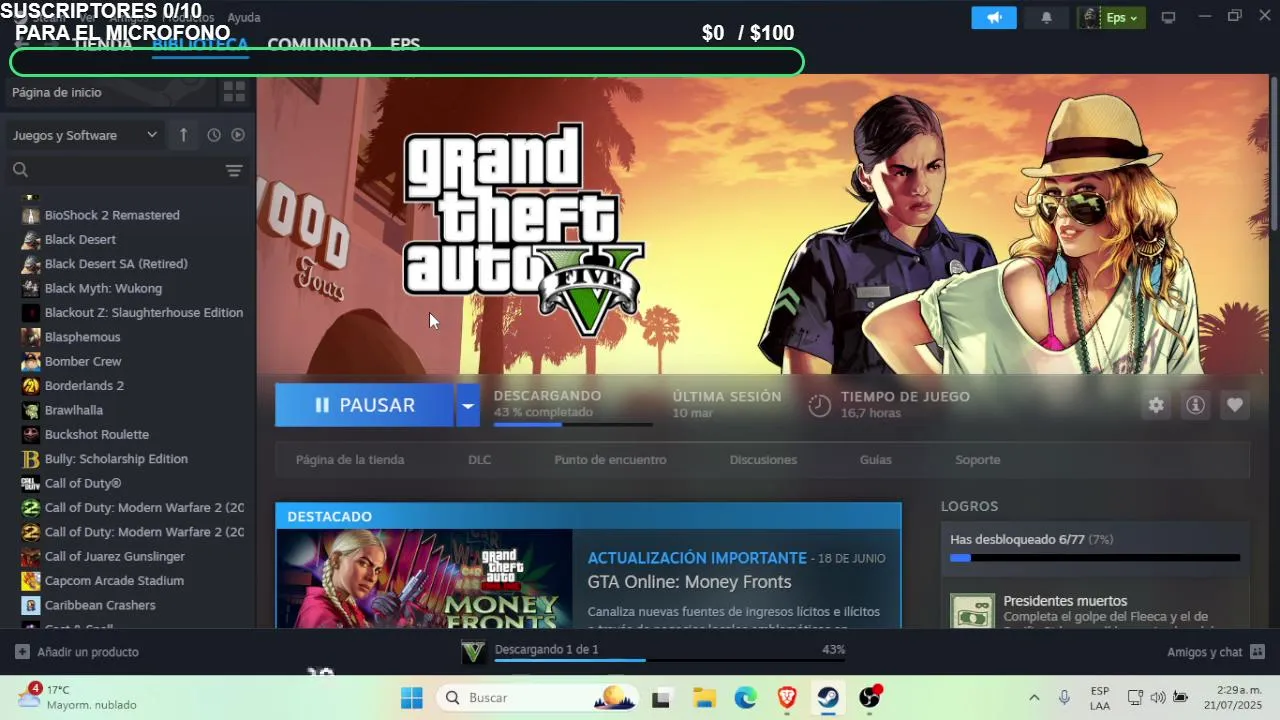1280x720 pixels.
Task: Open advanced filters icon in search bar
Action: pos(234,170)
